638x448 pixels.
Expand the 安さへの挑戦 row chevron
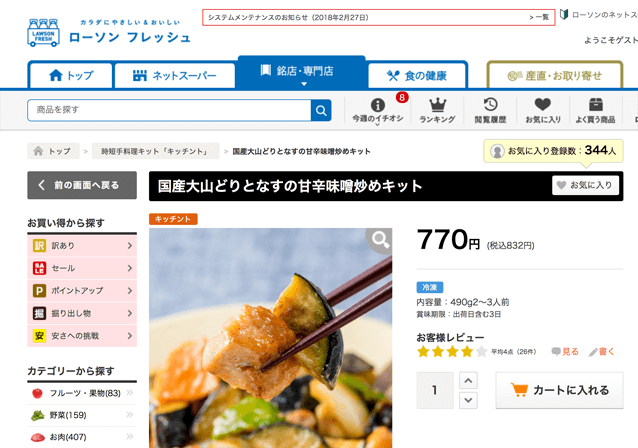click(x=130, y=336)
